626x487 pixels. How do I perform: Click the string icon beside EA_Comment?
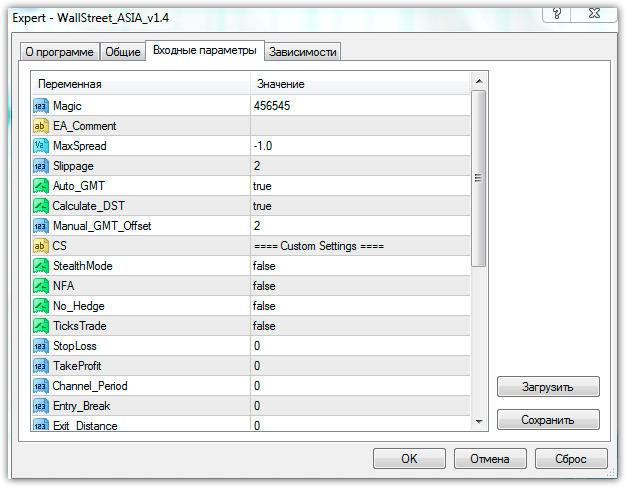[x=41, y=126]
